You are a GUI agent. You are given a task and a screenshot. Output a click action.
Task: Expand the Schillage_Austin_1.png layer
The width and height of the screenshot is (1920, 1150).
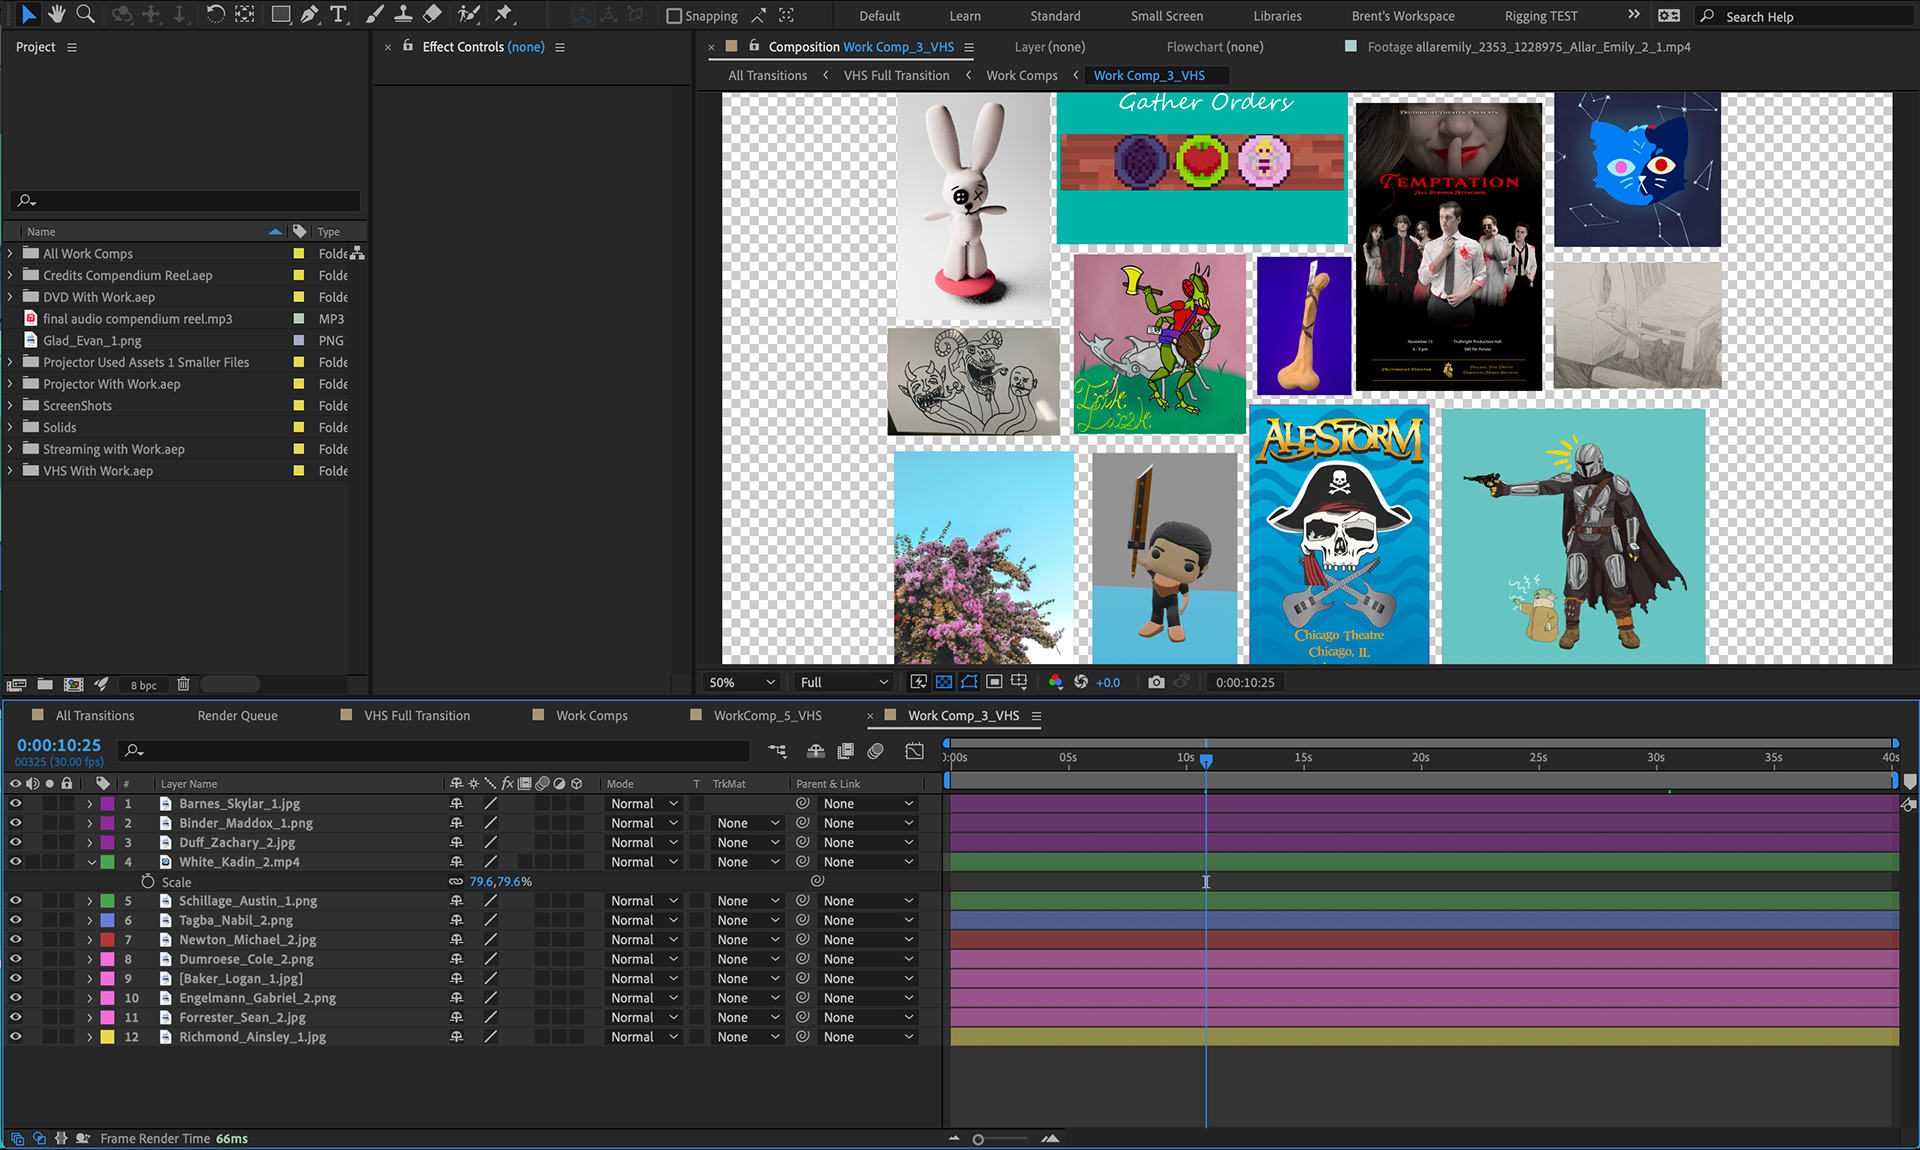(x=90, y=901)
